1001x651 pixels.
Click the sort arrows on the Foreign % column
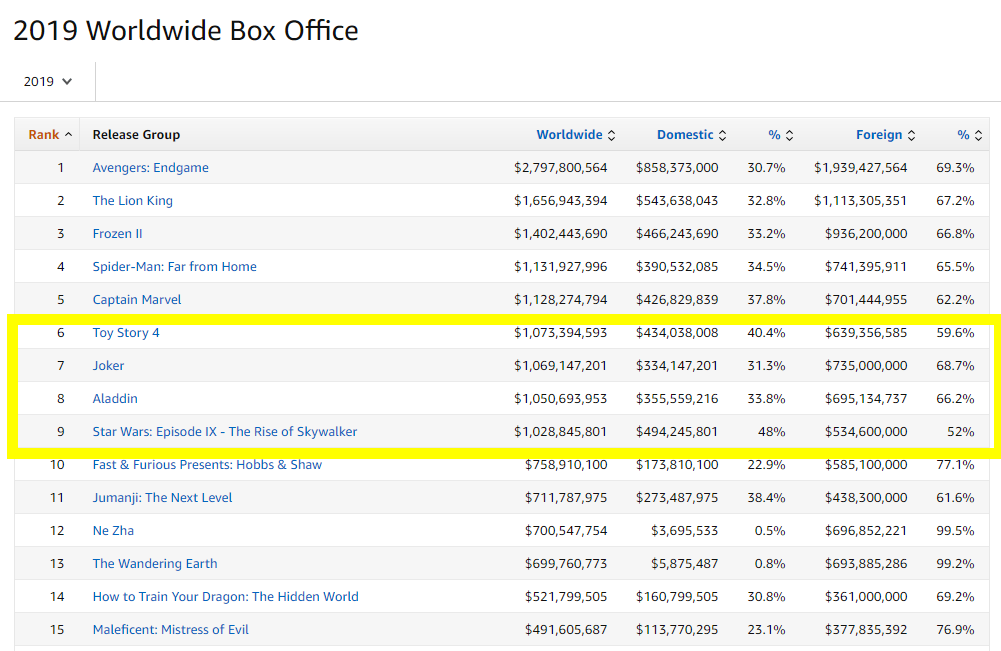[x=979, y=135]
